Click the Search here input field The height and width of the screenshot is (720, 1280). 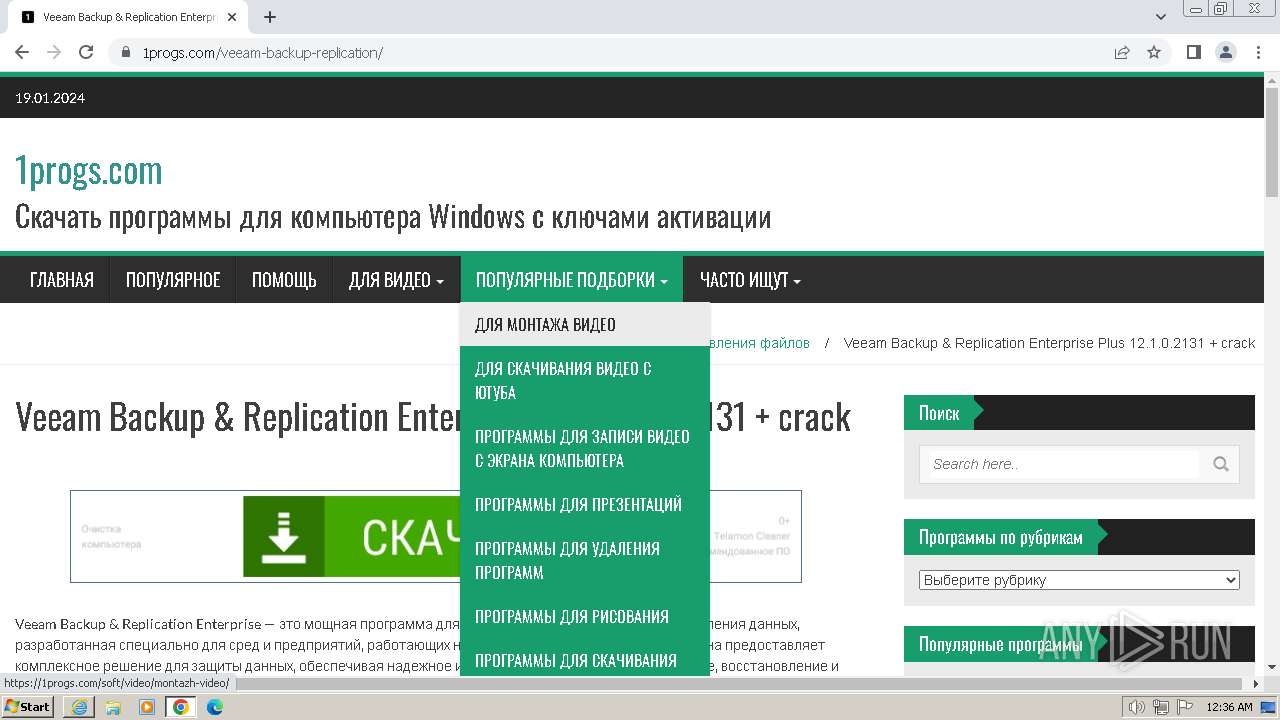coord(1064,464)
